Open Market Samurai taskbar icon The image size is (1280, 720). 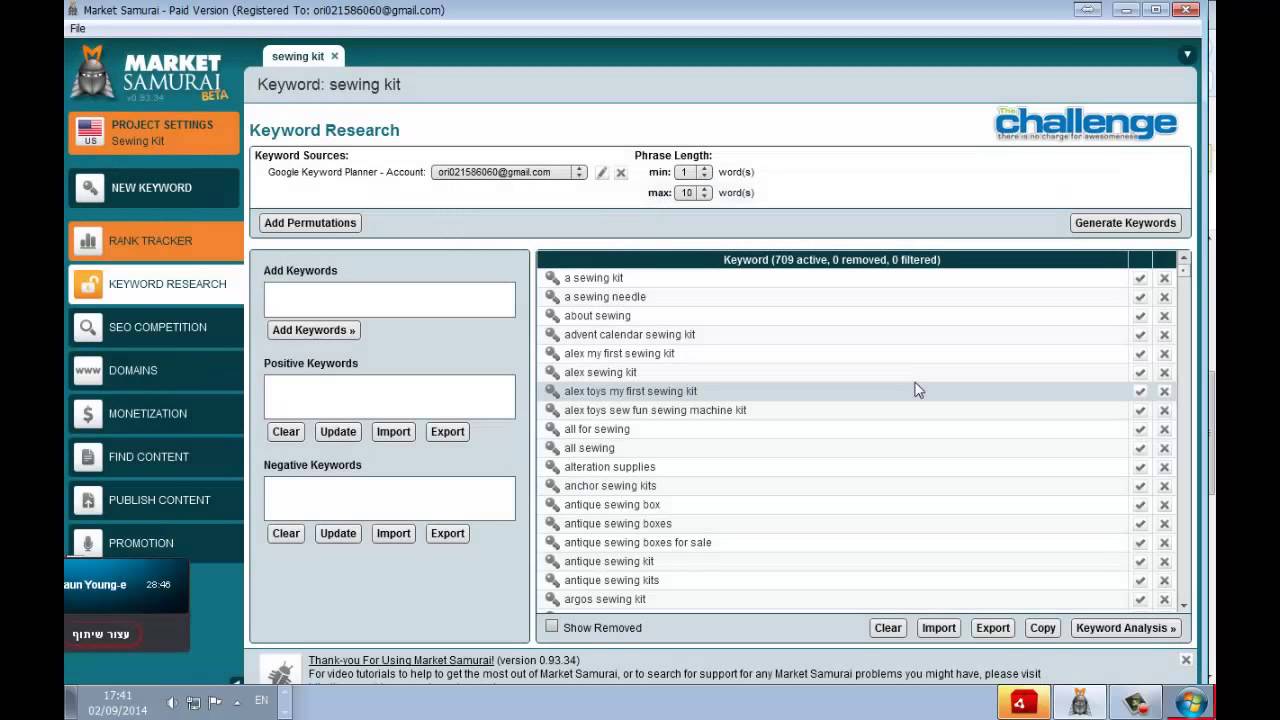tap(1080, 703)
